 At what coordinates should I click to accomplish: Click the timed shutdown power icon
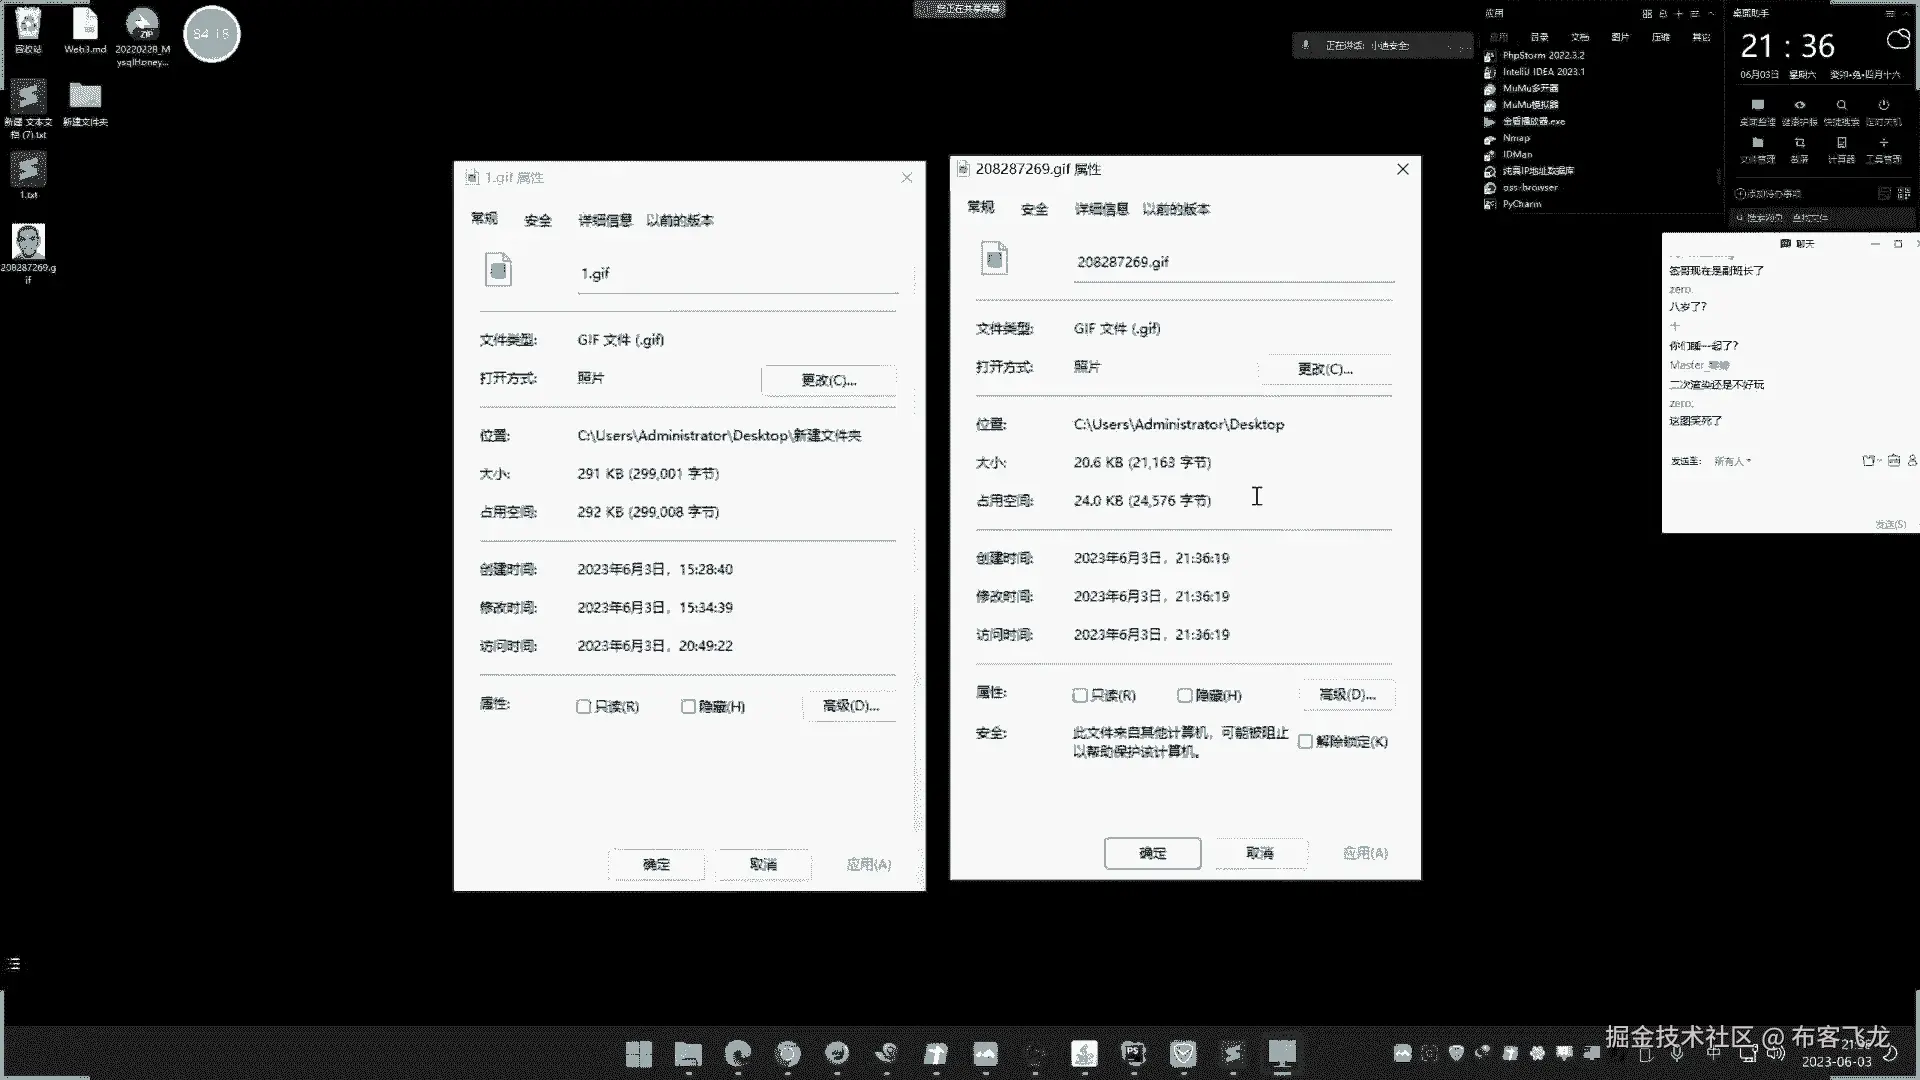click(1883, 106)
